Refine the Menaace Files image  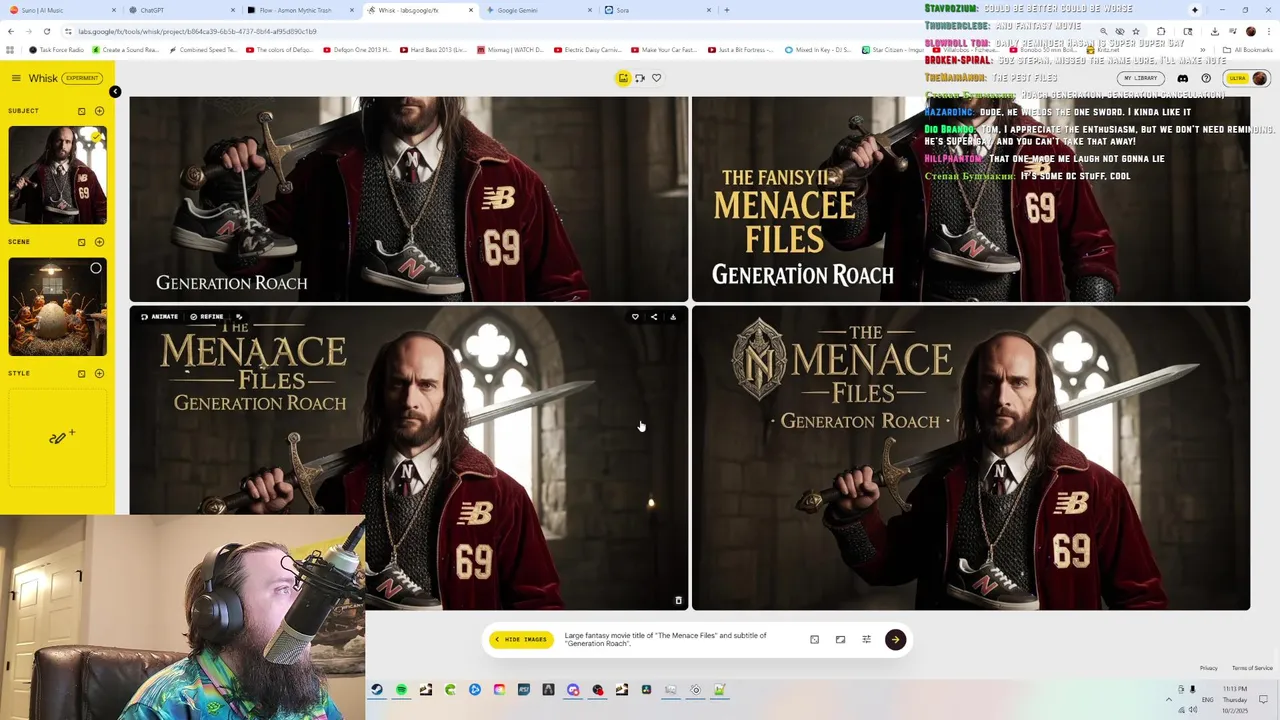point(207,317)
